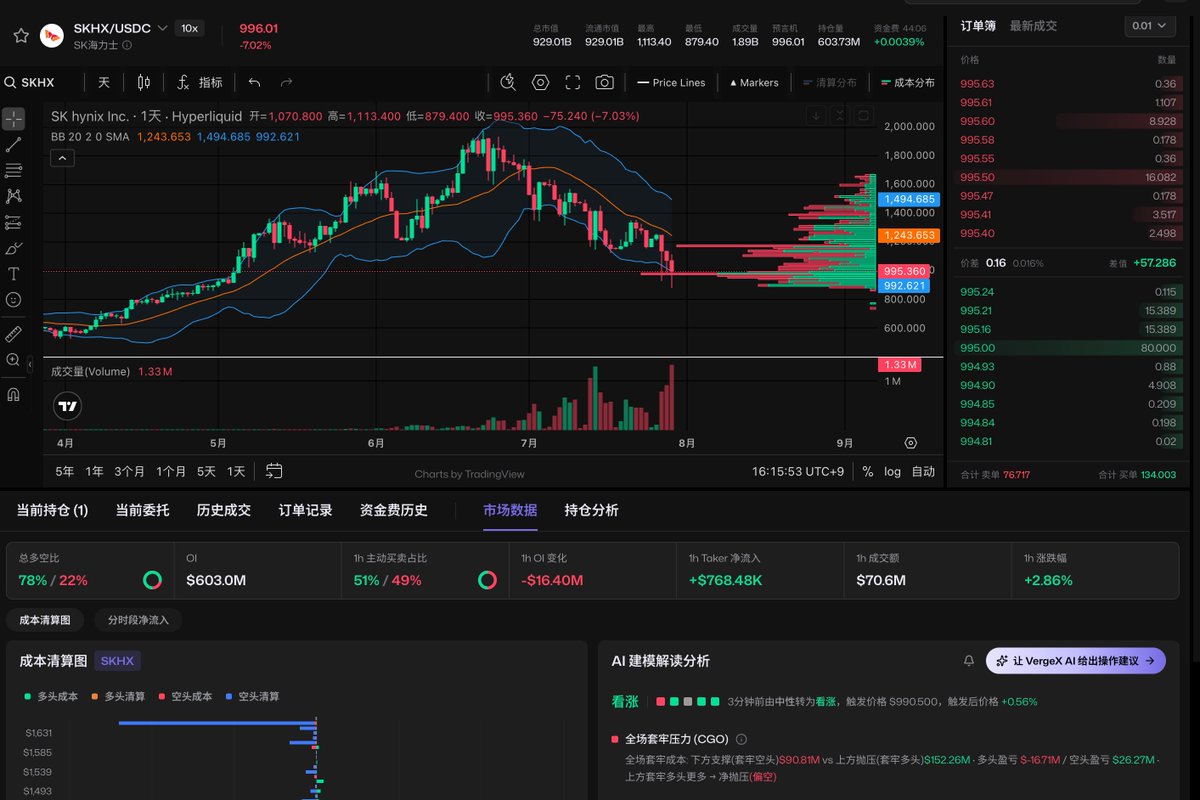Open the 当前委托 tab
Viewport: 1200px width, 800px height.
click(x=142, y=510)
